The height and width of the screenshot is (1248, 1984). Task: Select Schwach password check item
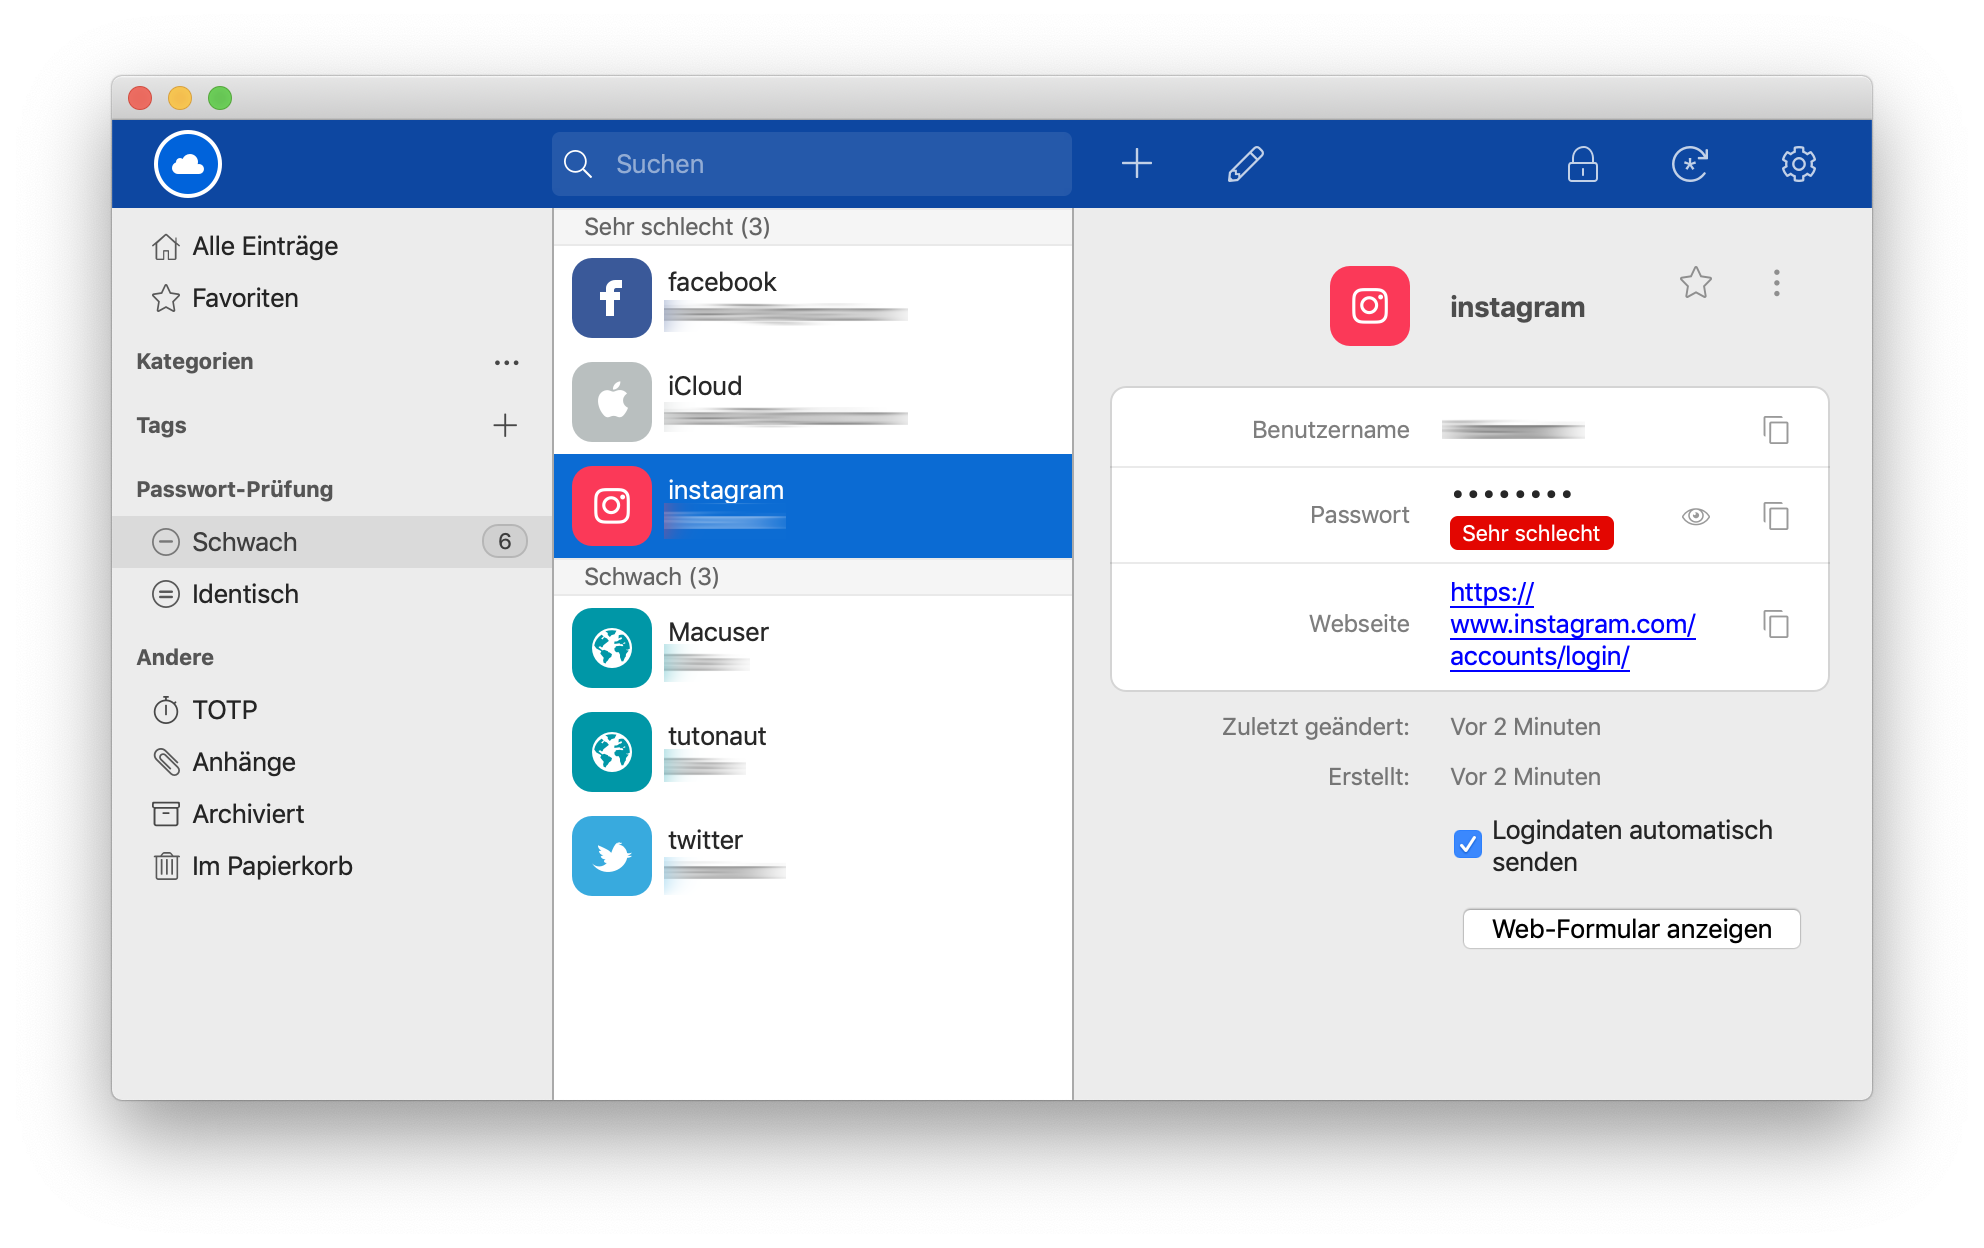click(331, 542)
